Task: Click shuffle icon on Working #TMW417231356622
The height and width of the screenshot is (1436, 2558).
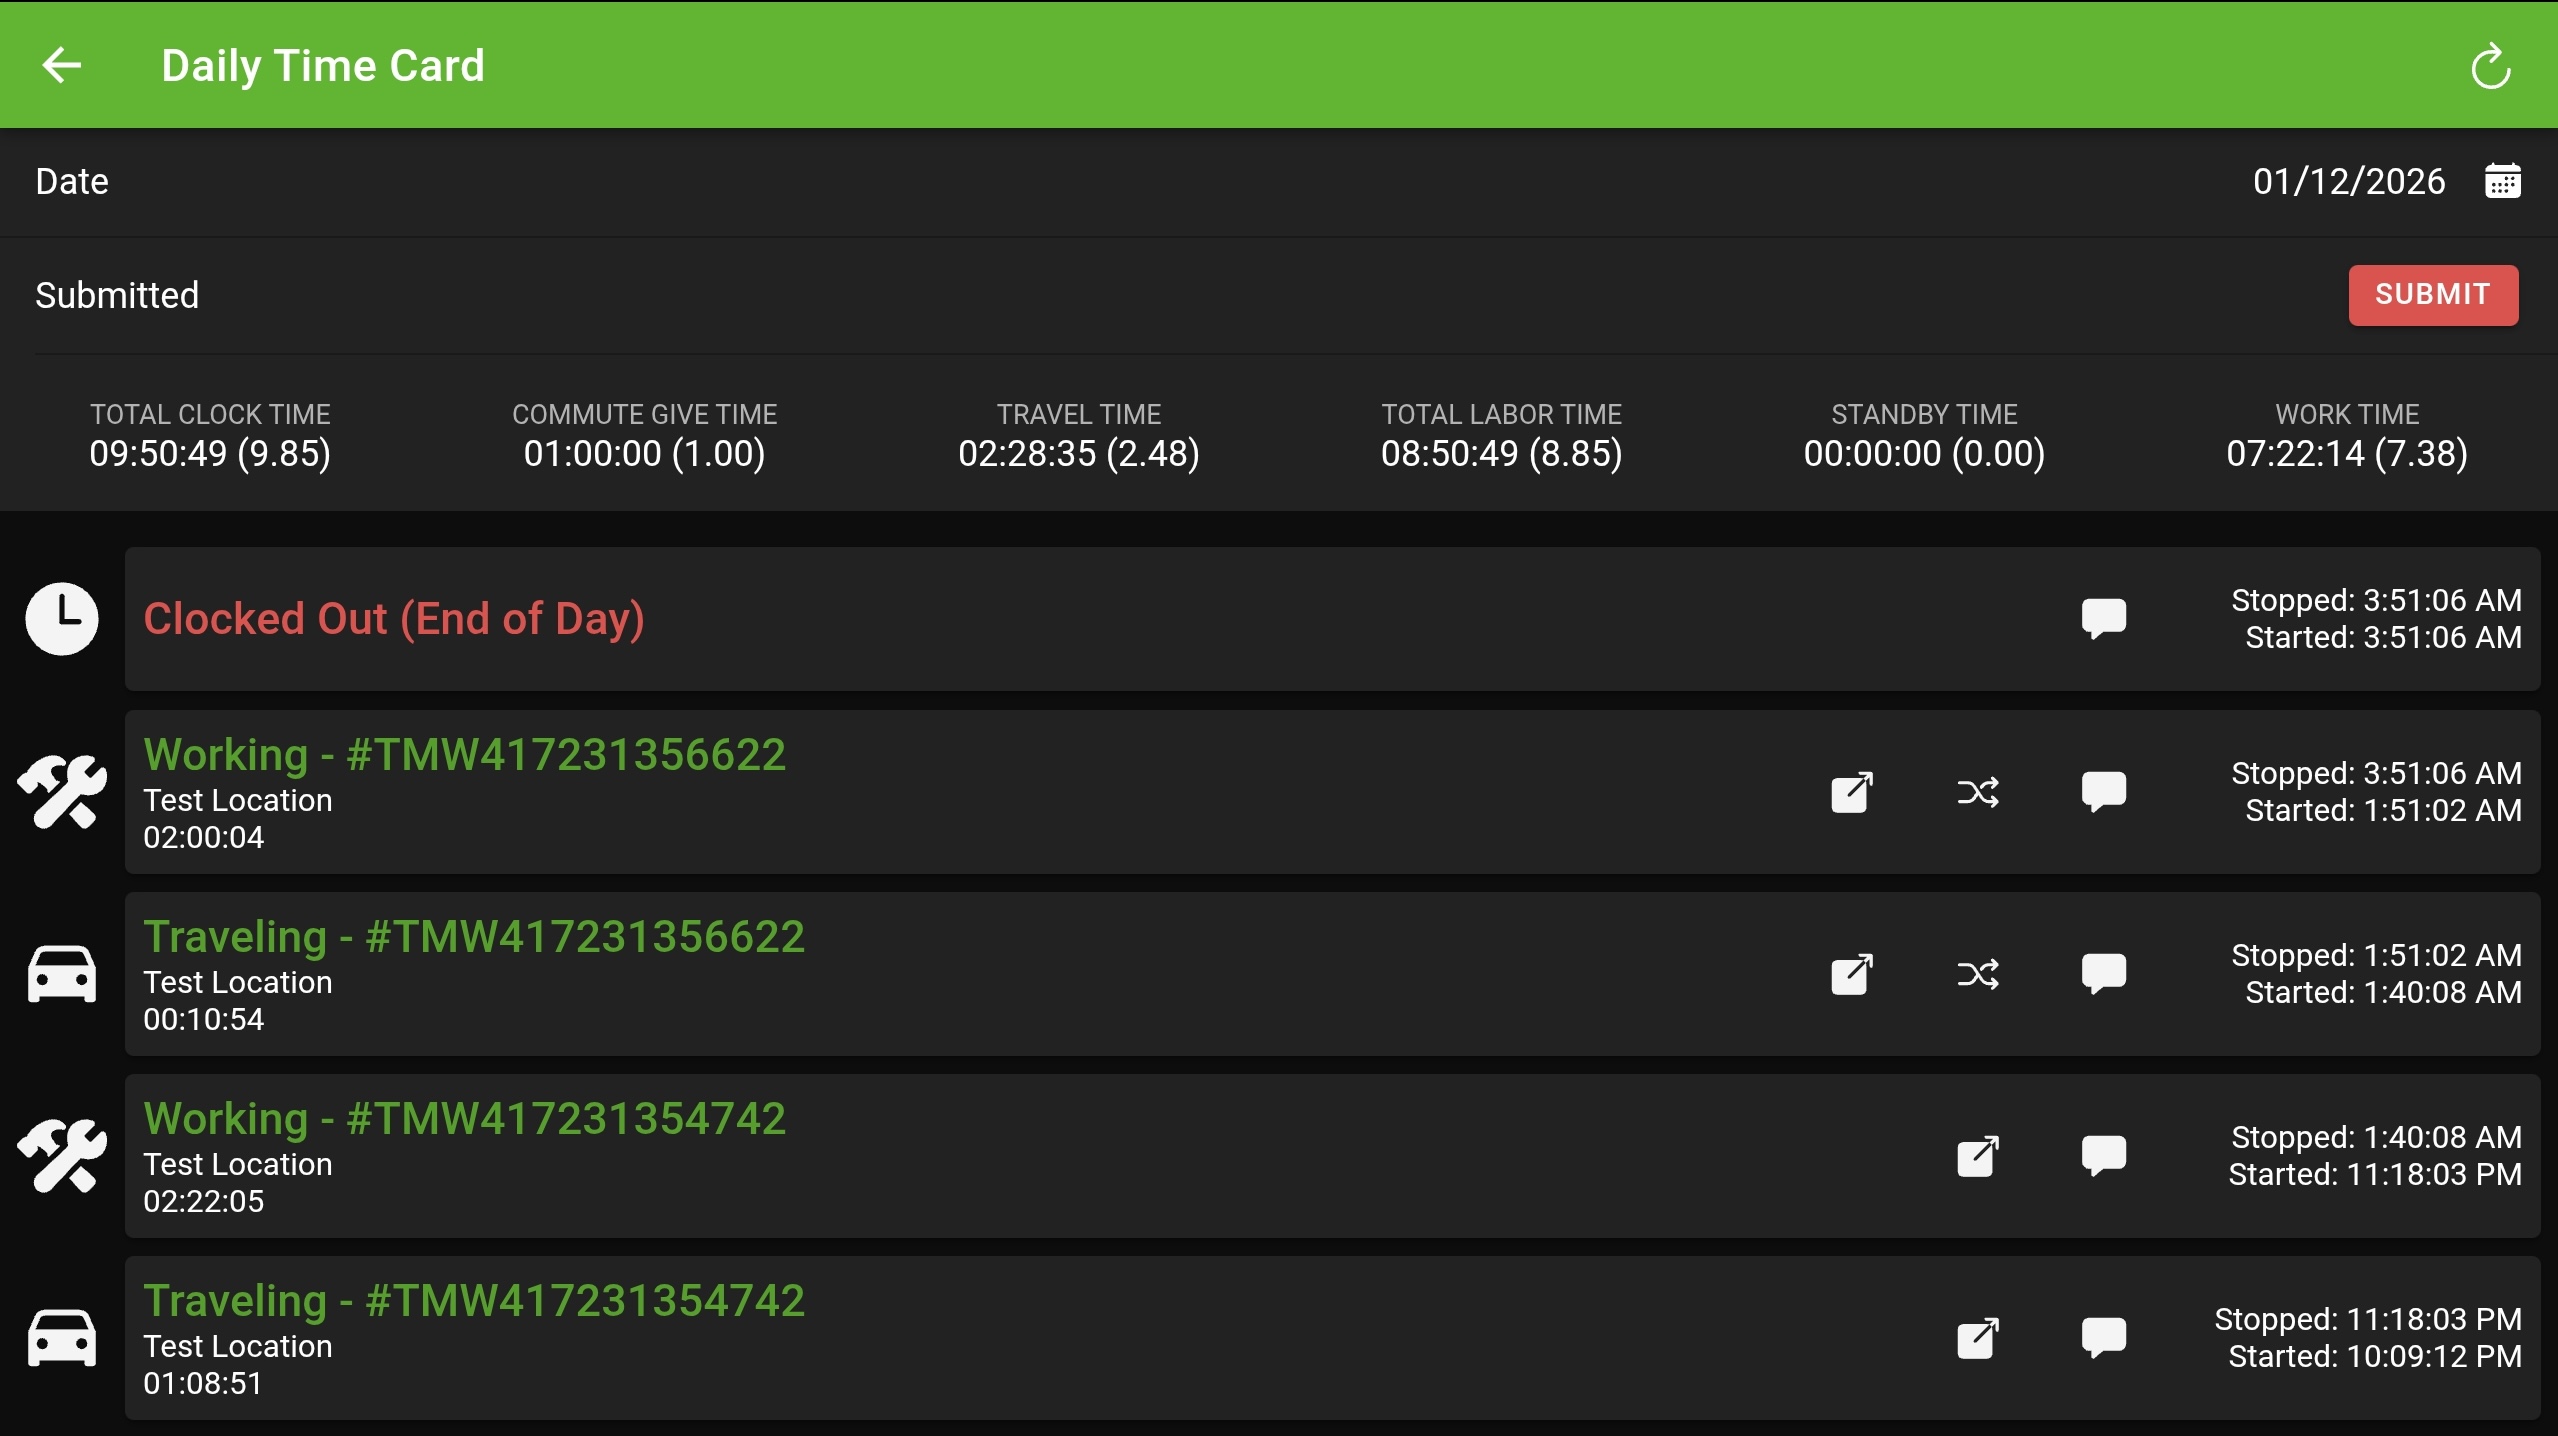Action: 1977,792
